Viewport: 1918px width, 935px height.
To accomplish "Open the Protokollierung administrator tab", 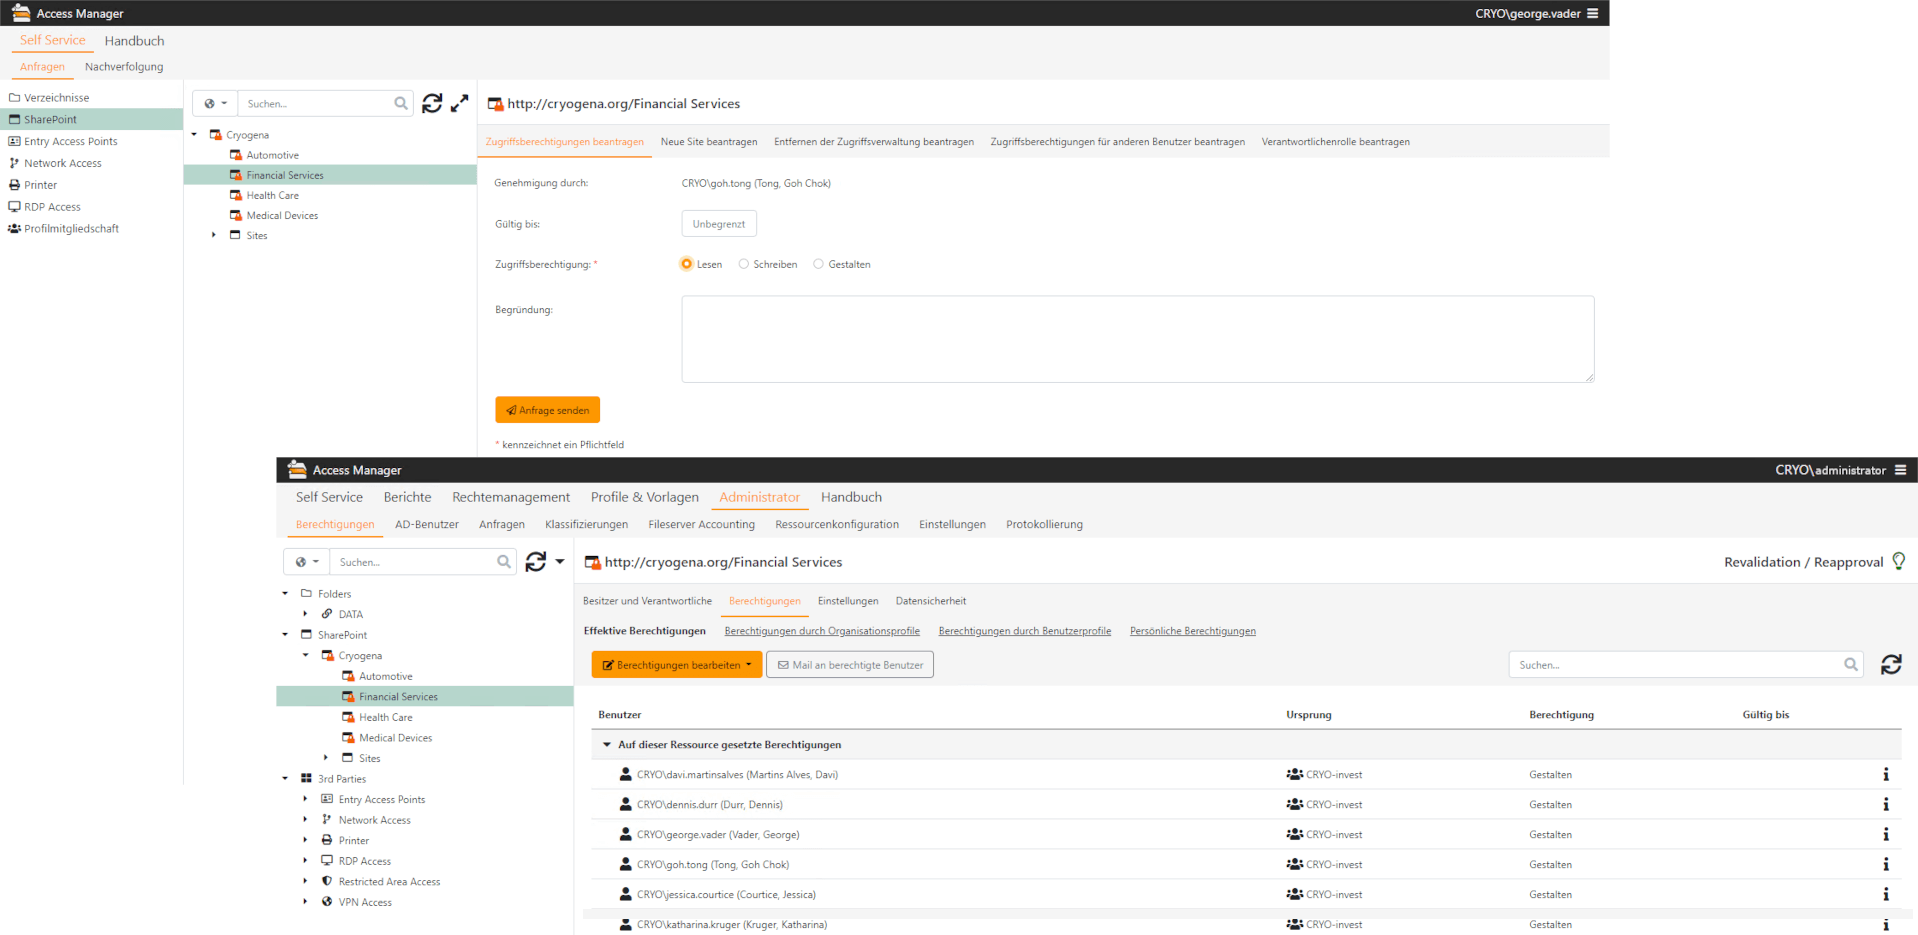I will (x=1044, y=523).
